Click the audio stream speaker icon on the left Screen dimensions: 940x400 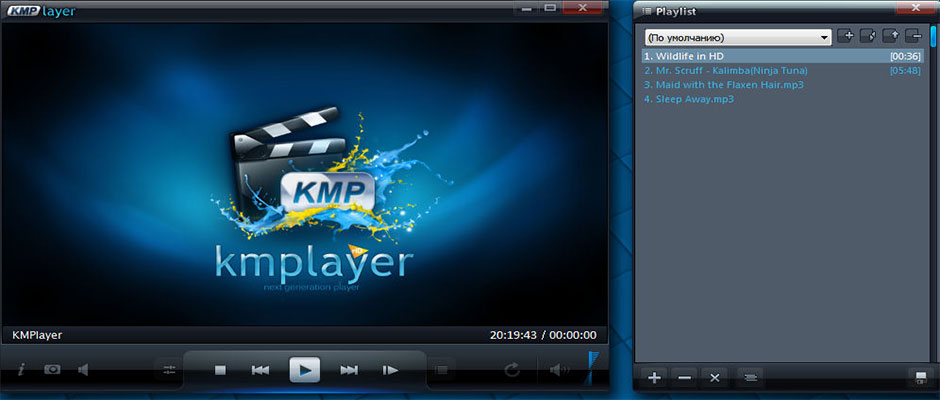83,369
